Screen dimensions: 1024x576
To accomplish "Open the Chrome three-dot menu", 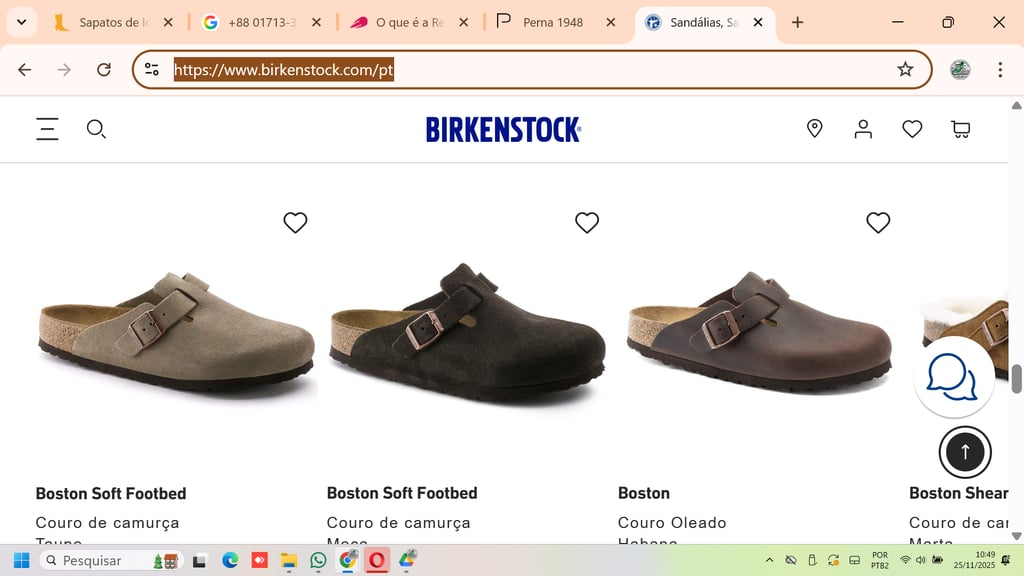I will pos(1000,69).
